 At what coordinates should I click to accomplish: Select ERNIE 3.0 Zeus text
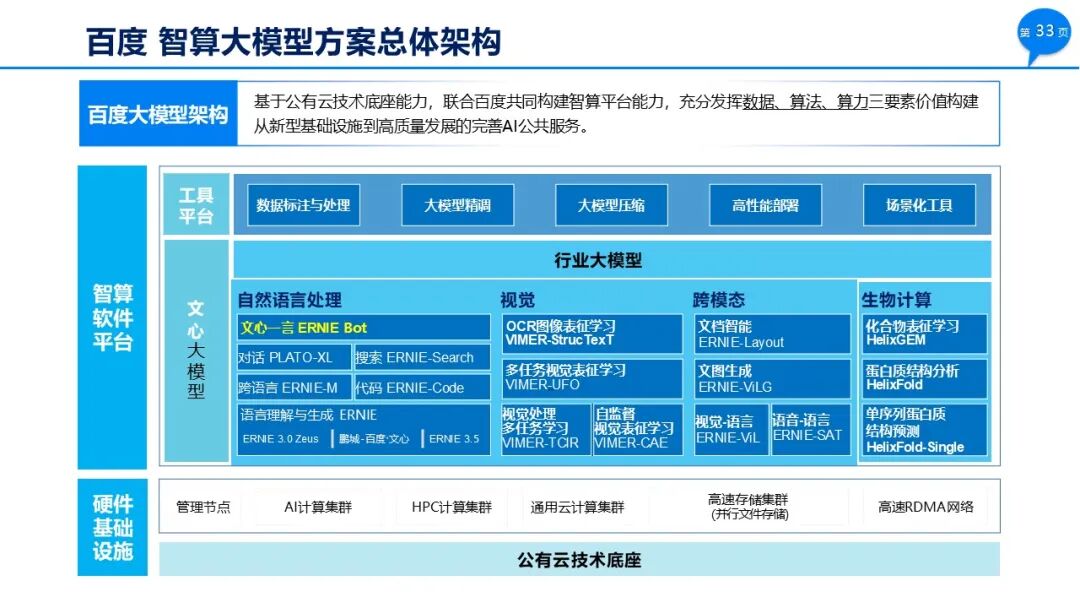click(x=281, y=439)
